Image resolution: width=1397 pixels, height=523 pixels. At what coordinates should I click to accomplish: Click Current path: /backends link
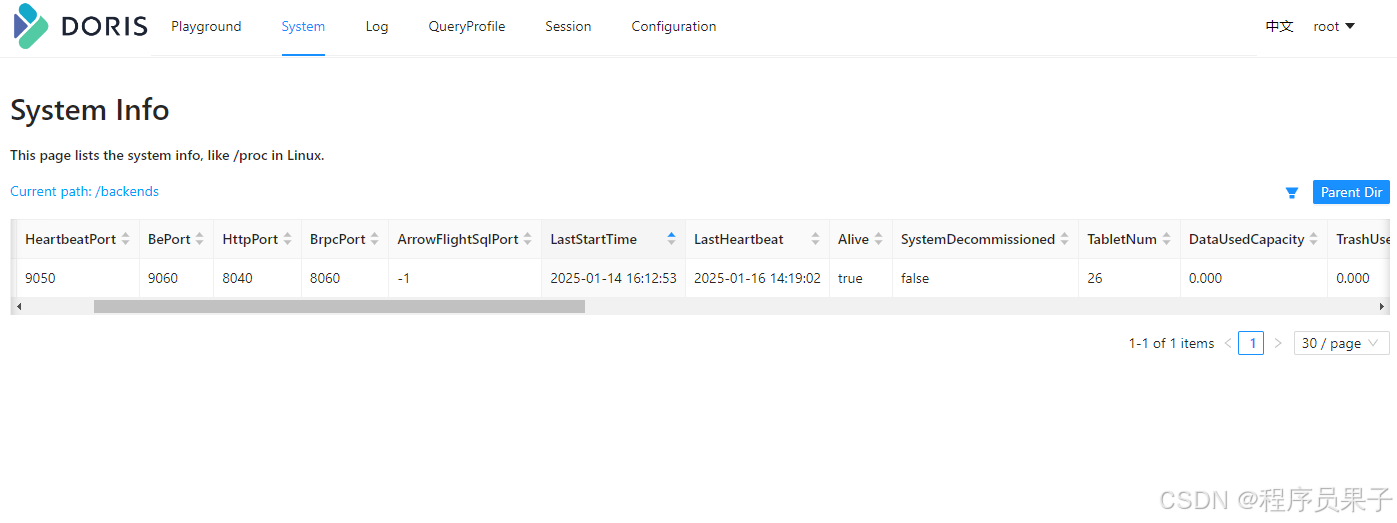[x=84, y=191]
